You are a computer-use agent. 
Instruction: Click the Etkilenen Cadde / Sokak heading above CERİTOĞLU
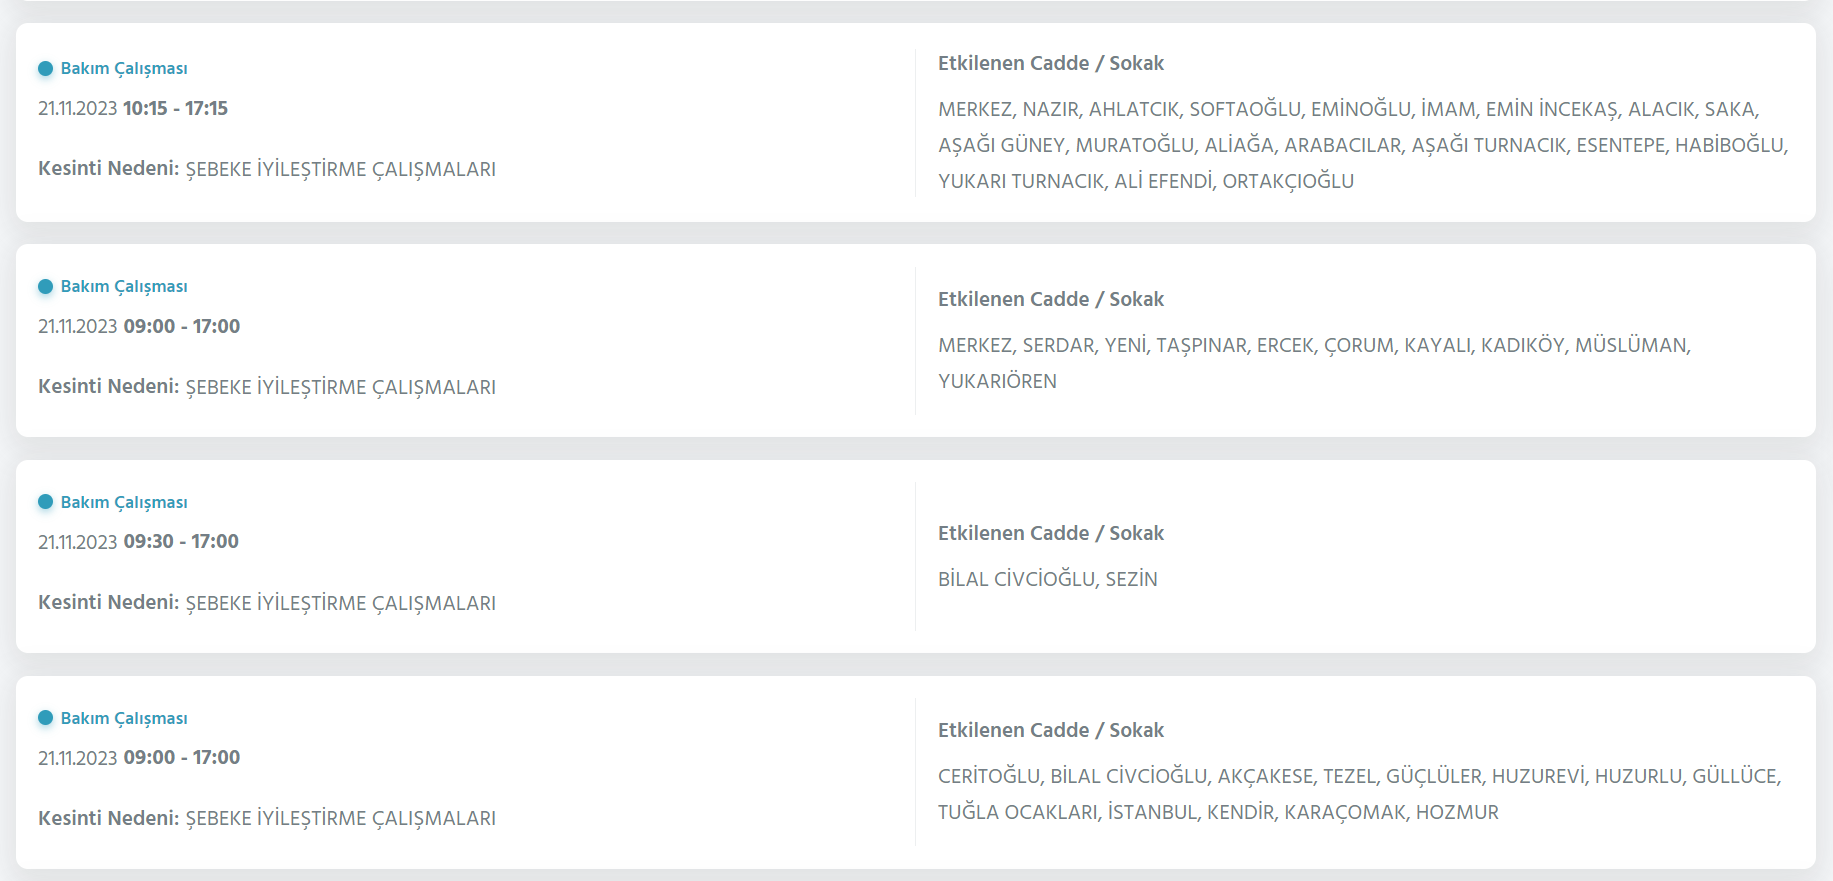click(1050, 730)
